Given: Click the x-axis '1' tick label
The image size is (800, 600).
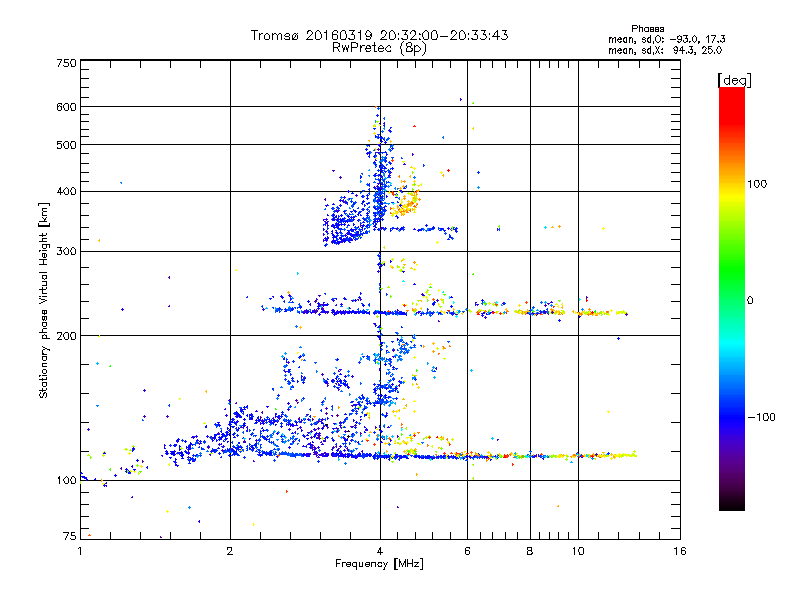Looking at the screenshot, I should [81, 551].
